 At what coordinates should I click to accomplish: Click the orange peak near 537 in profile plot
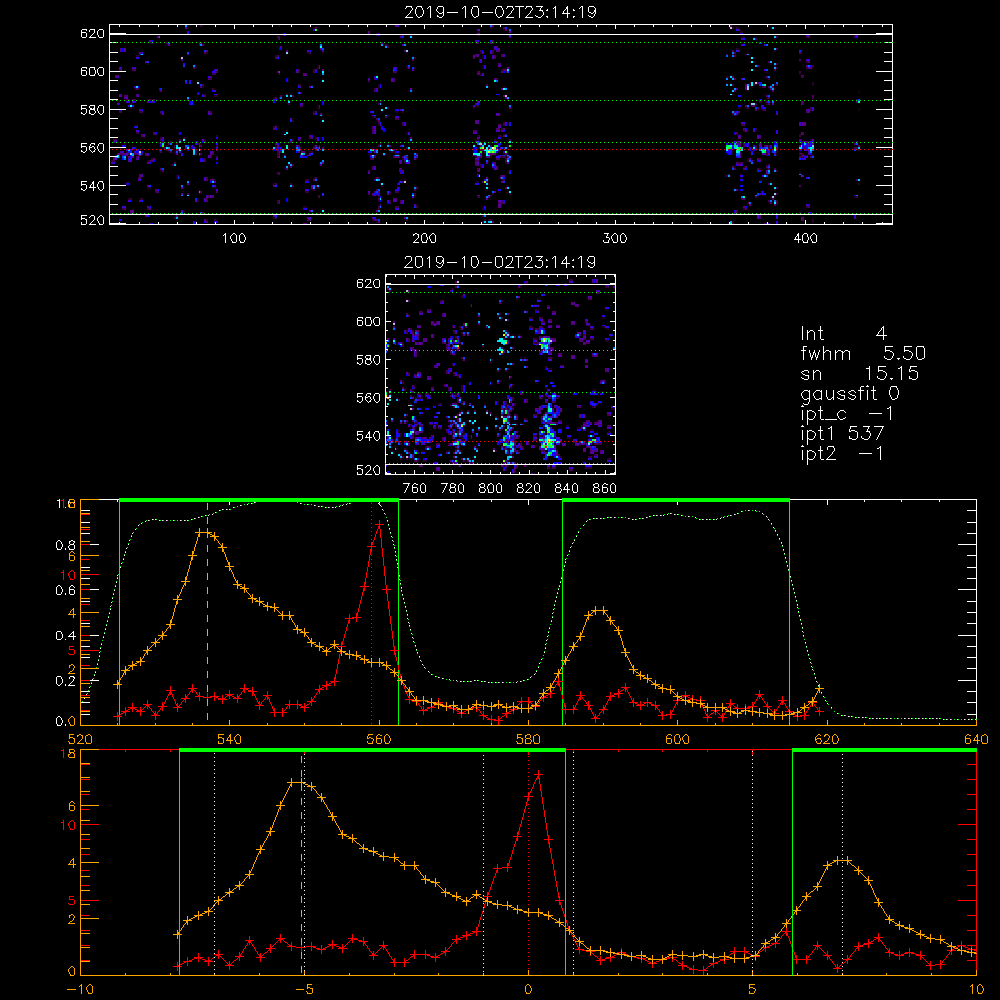[x=204, y=531]
